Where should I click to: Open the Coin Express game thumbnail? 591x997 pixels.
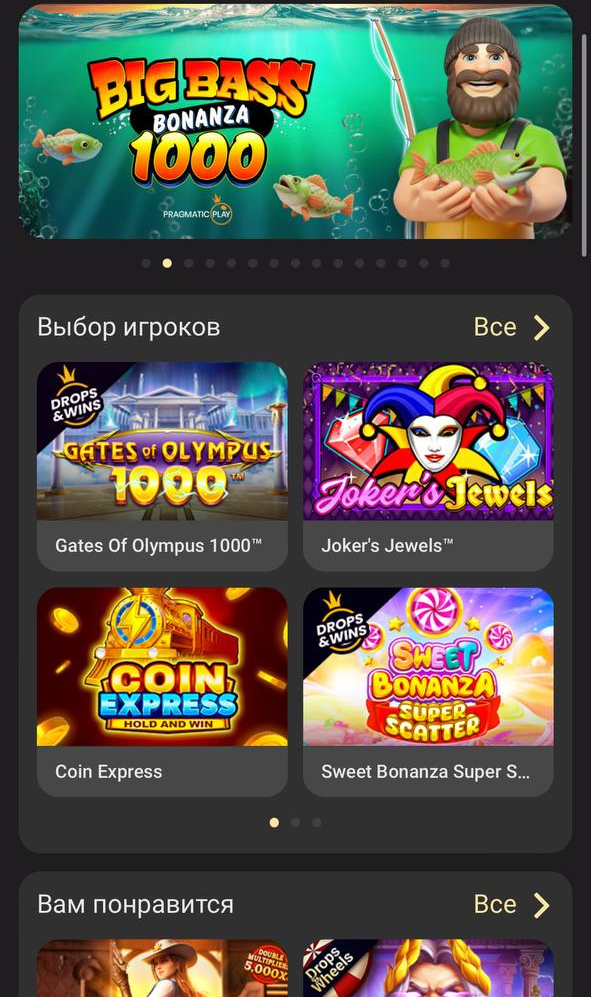(162, 692)
